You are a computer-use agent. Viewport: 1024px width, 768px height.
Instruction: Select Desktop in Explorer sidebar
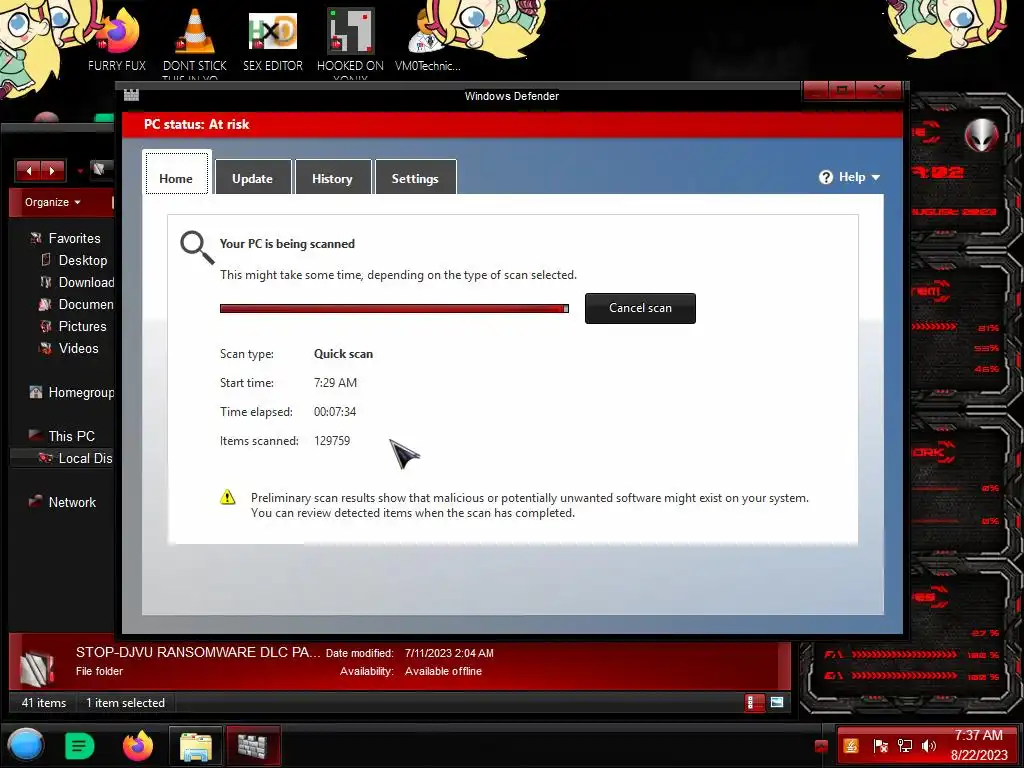(82, 261)
